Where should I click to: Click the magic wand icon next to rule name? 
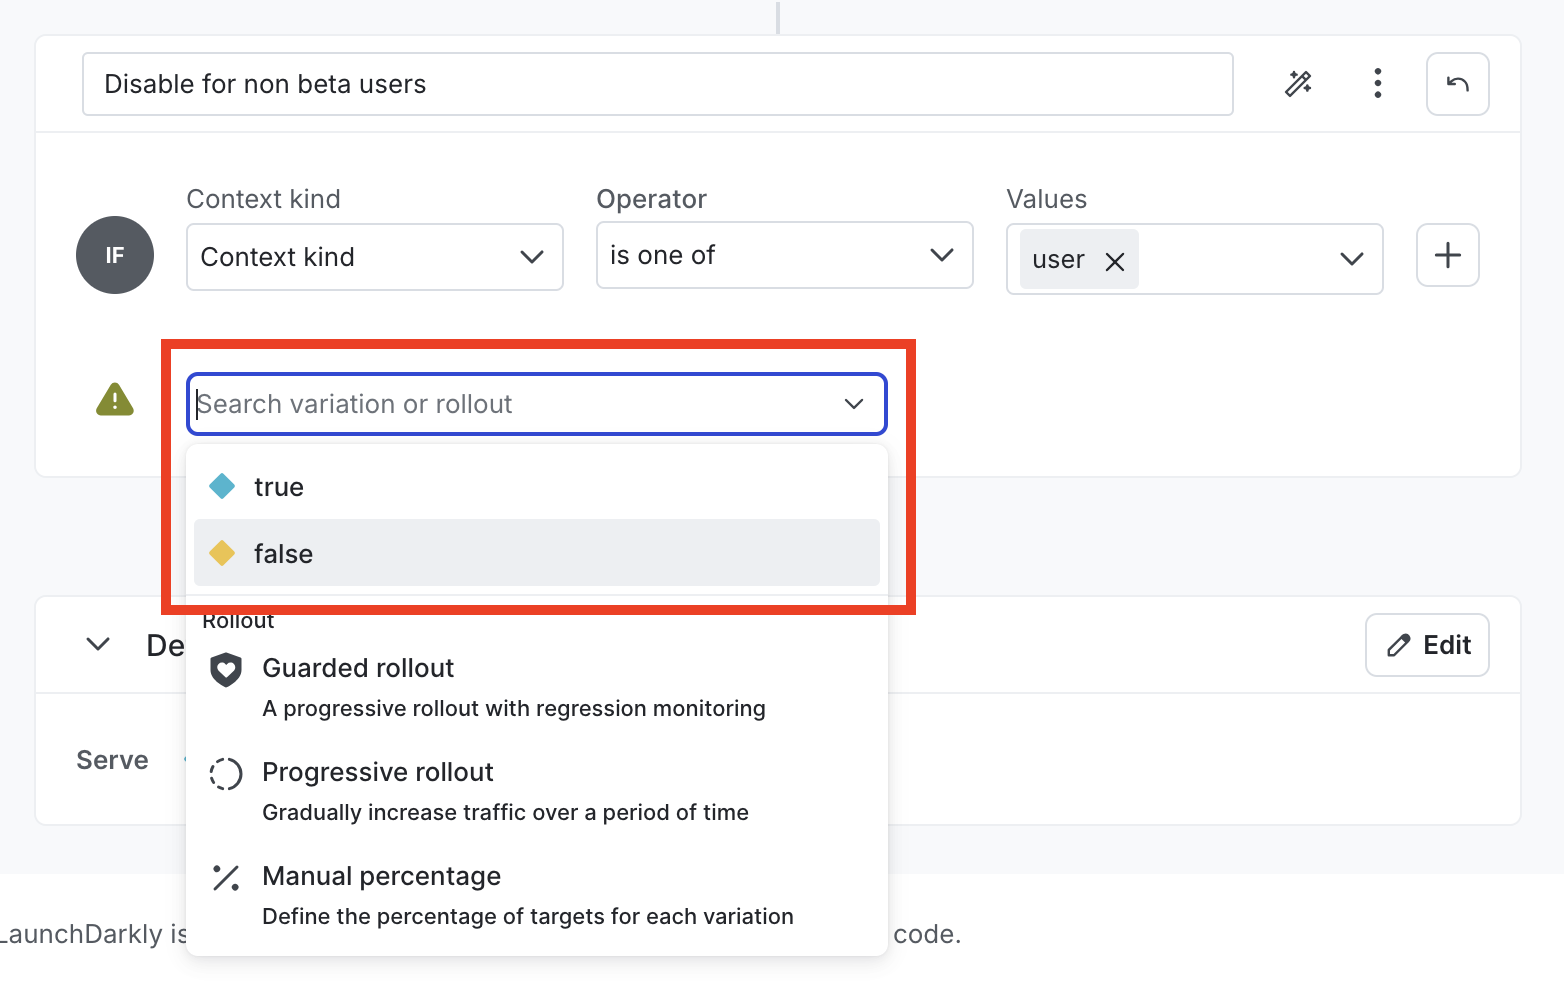coord(1298,84)
